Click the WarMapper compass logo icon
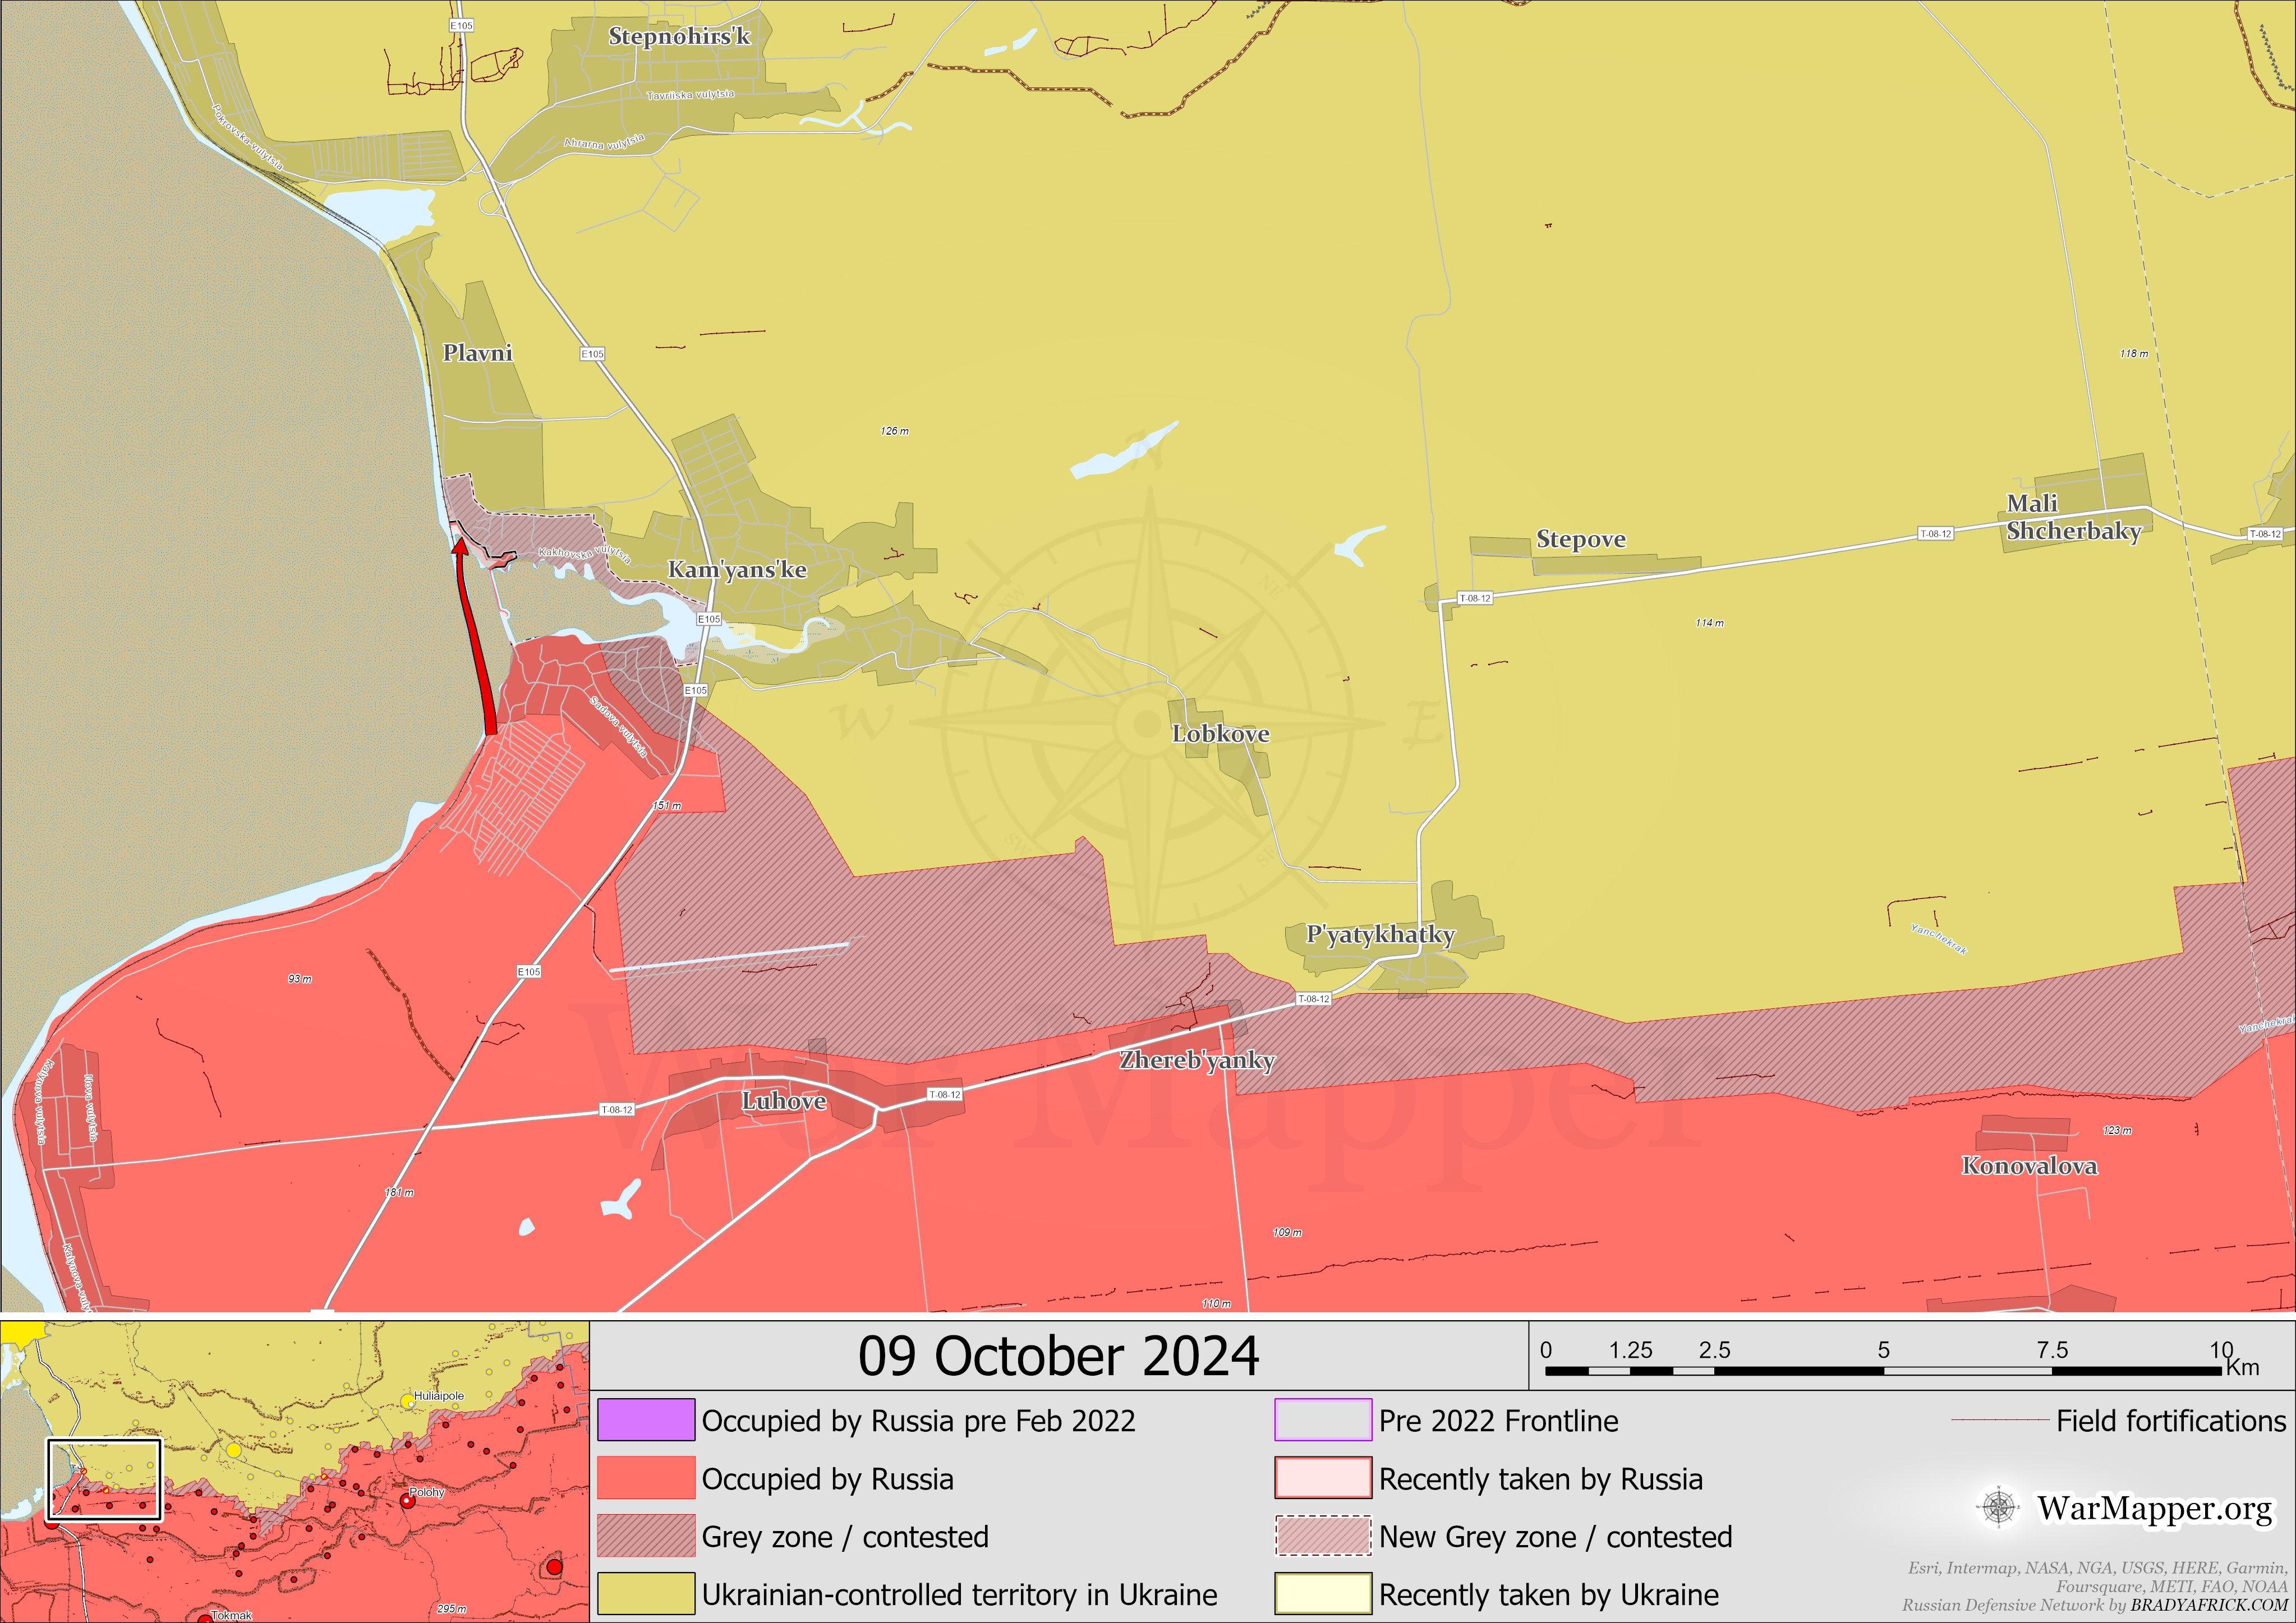Image resolution: width=2296 pixels, height=1623 pixels. (x=1998, y=1508)
